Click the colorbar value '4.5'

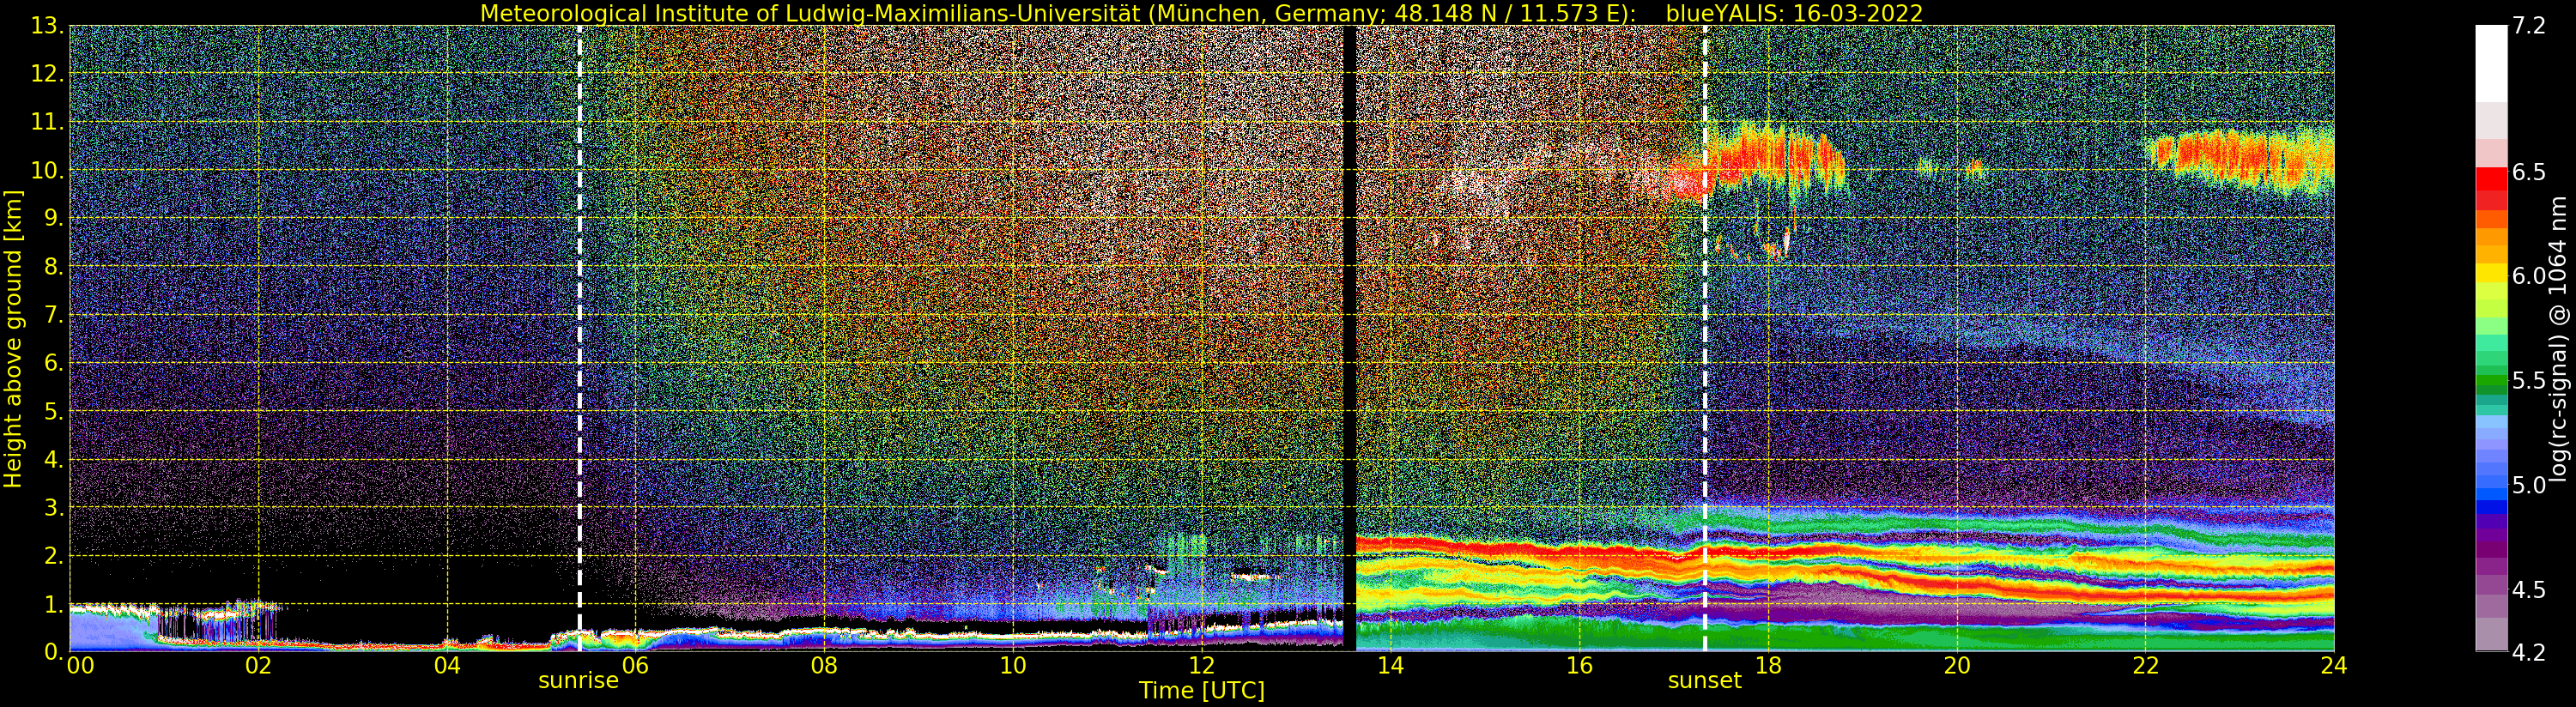(x=2529, y=589)
